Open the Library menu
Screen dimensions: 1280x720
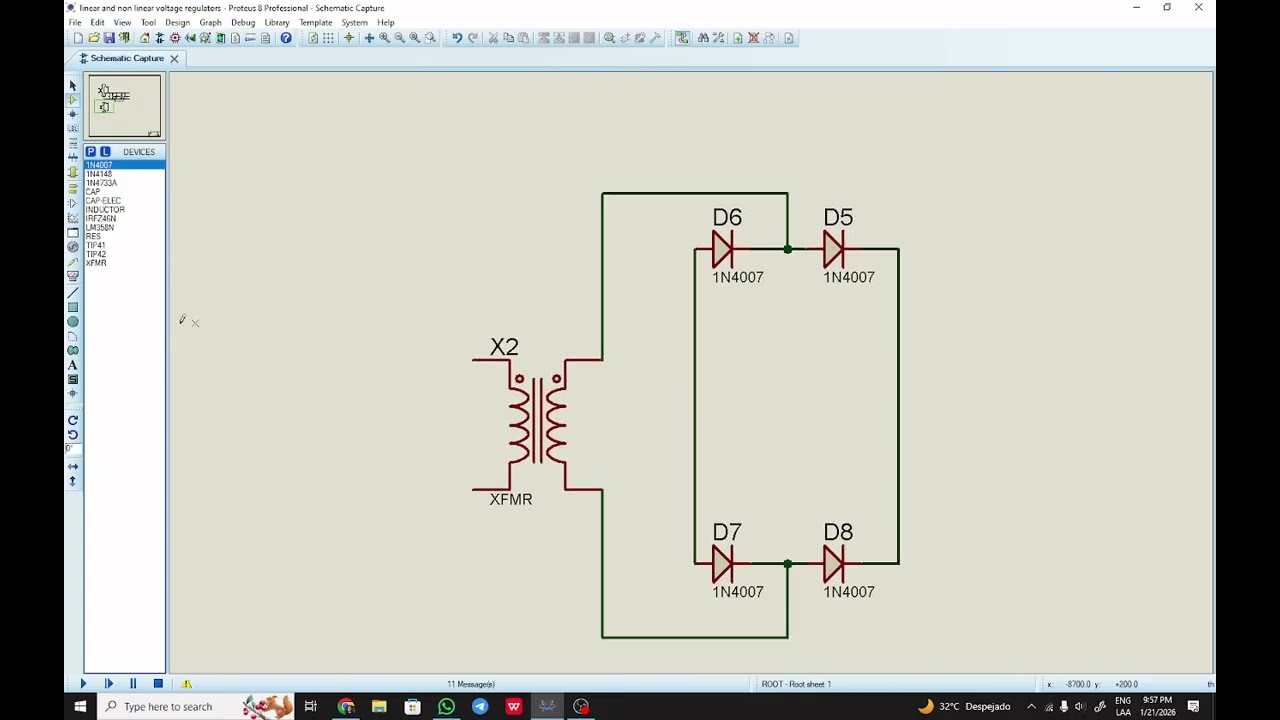[x=277, y=22]
